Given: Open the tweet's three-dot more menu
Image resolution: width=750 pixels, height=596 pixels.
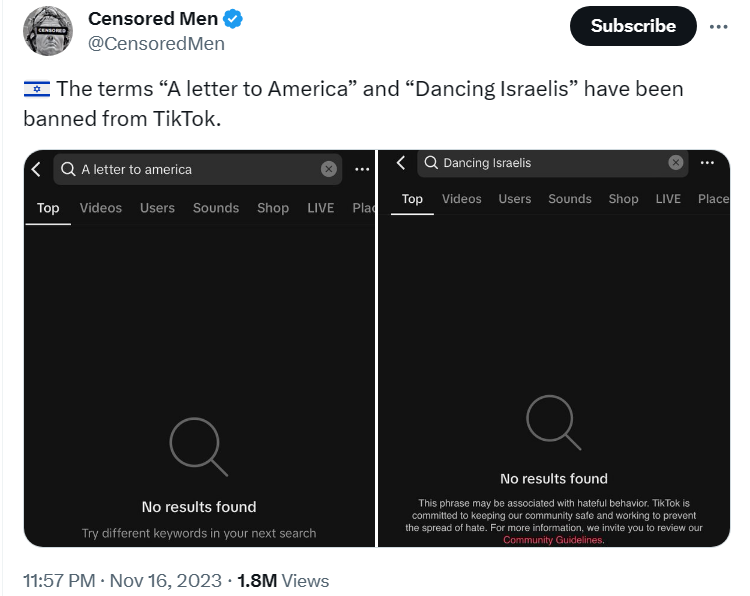Looking at the screenshot, I should (x=718, y=27).
